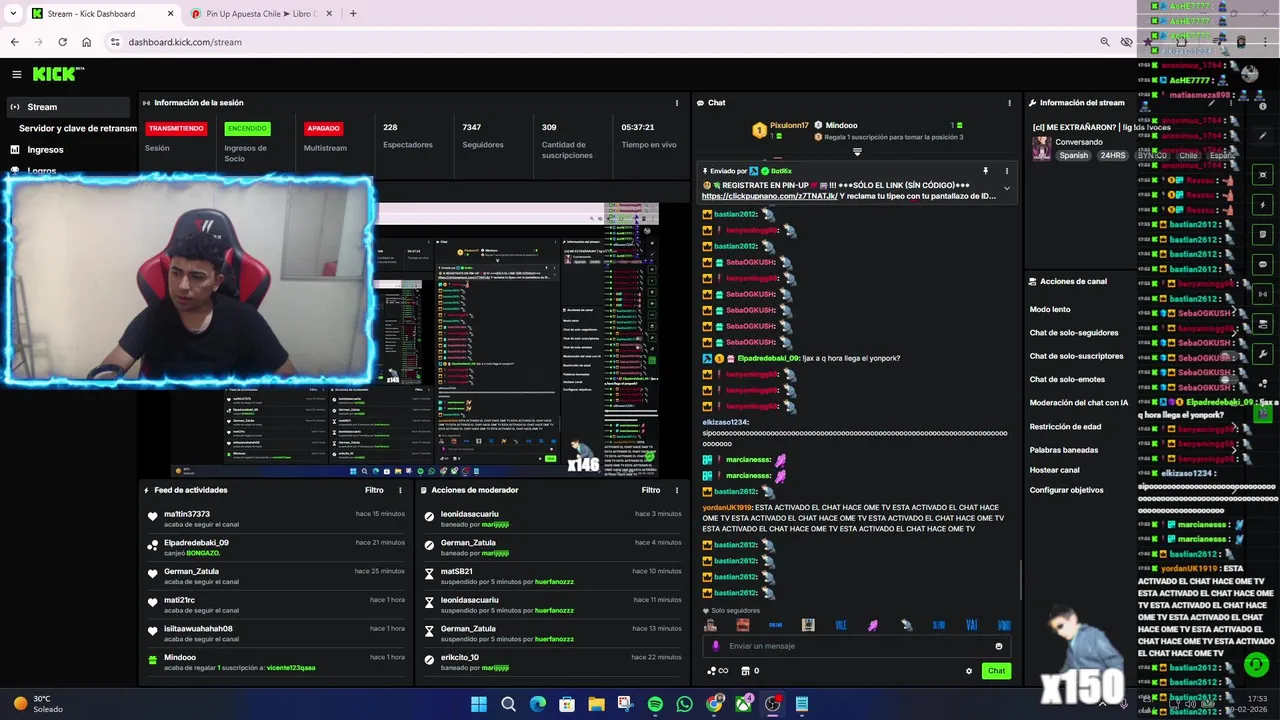Expand the gift leaderboard chevron
1280x720 pixels.
[857, 152]
